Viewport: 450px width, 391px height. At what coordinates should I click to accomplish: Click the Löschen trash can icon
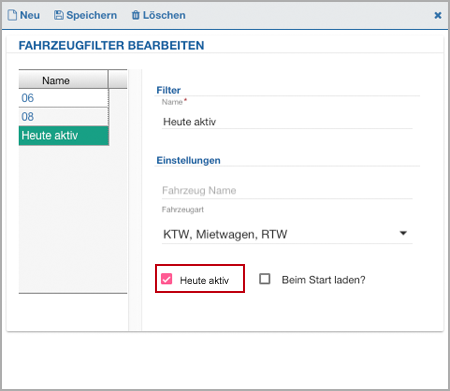coord(136,15)
